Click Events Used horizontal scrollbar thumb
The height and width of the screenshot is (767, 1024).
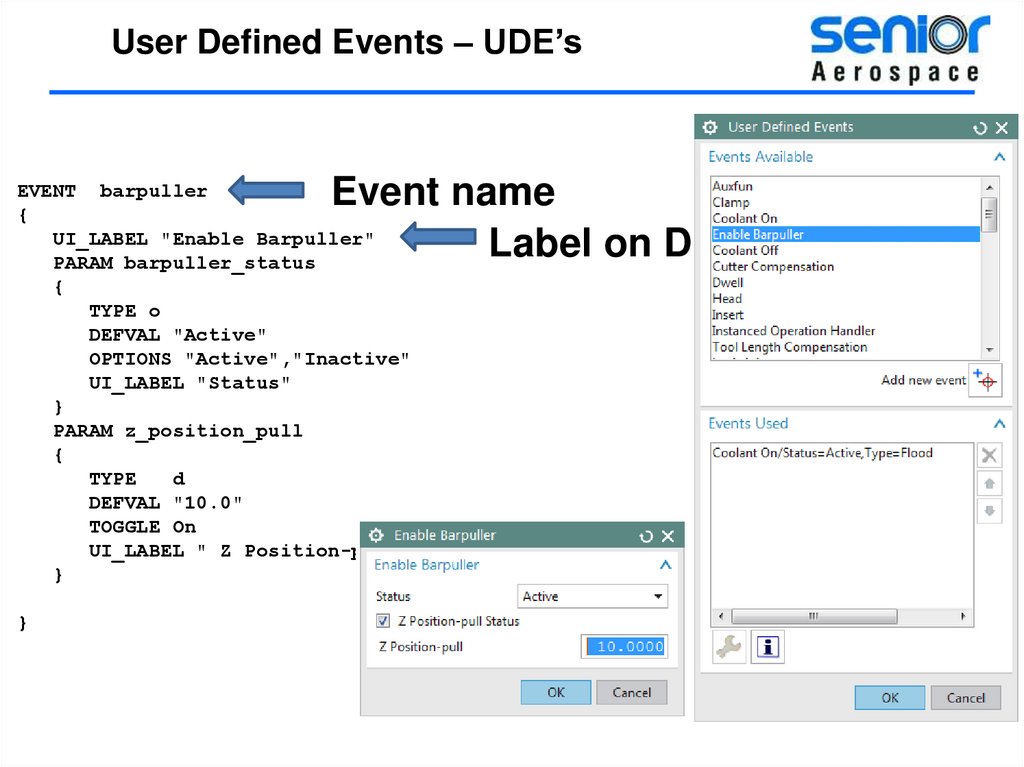click(x=814, y=616)
